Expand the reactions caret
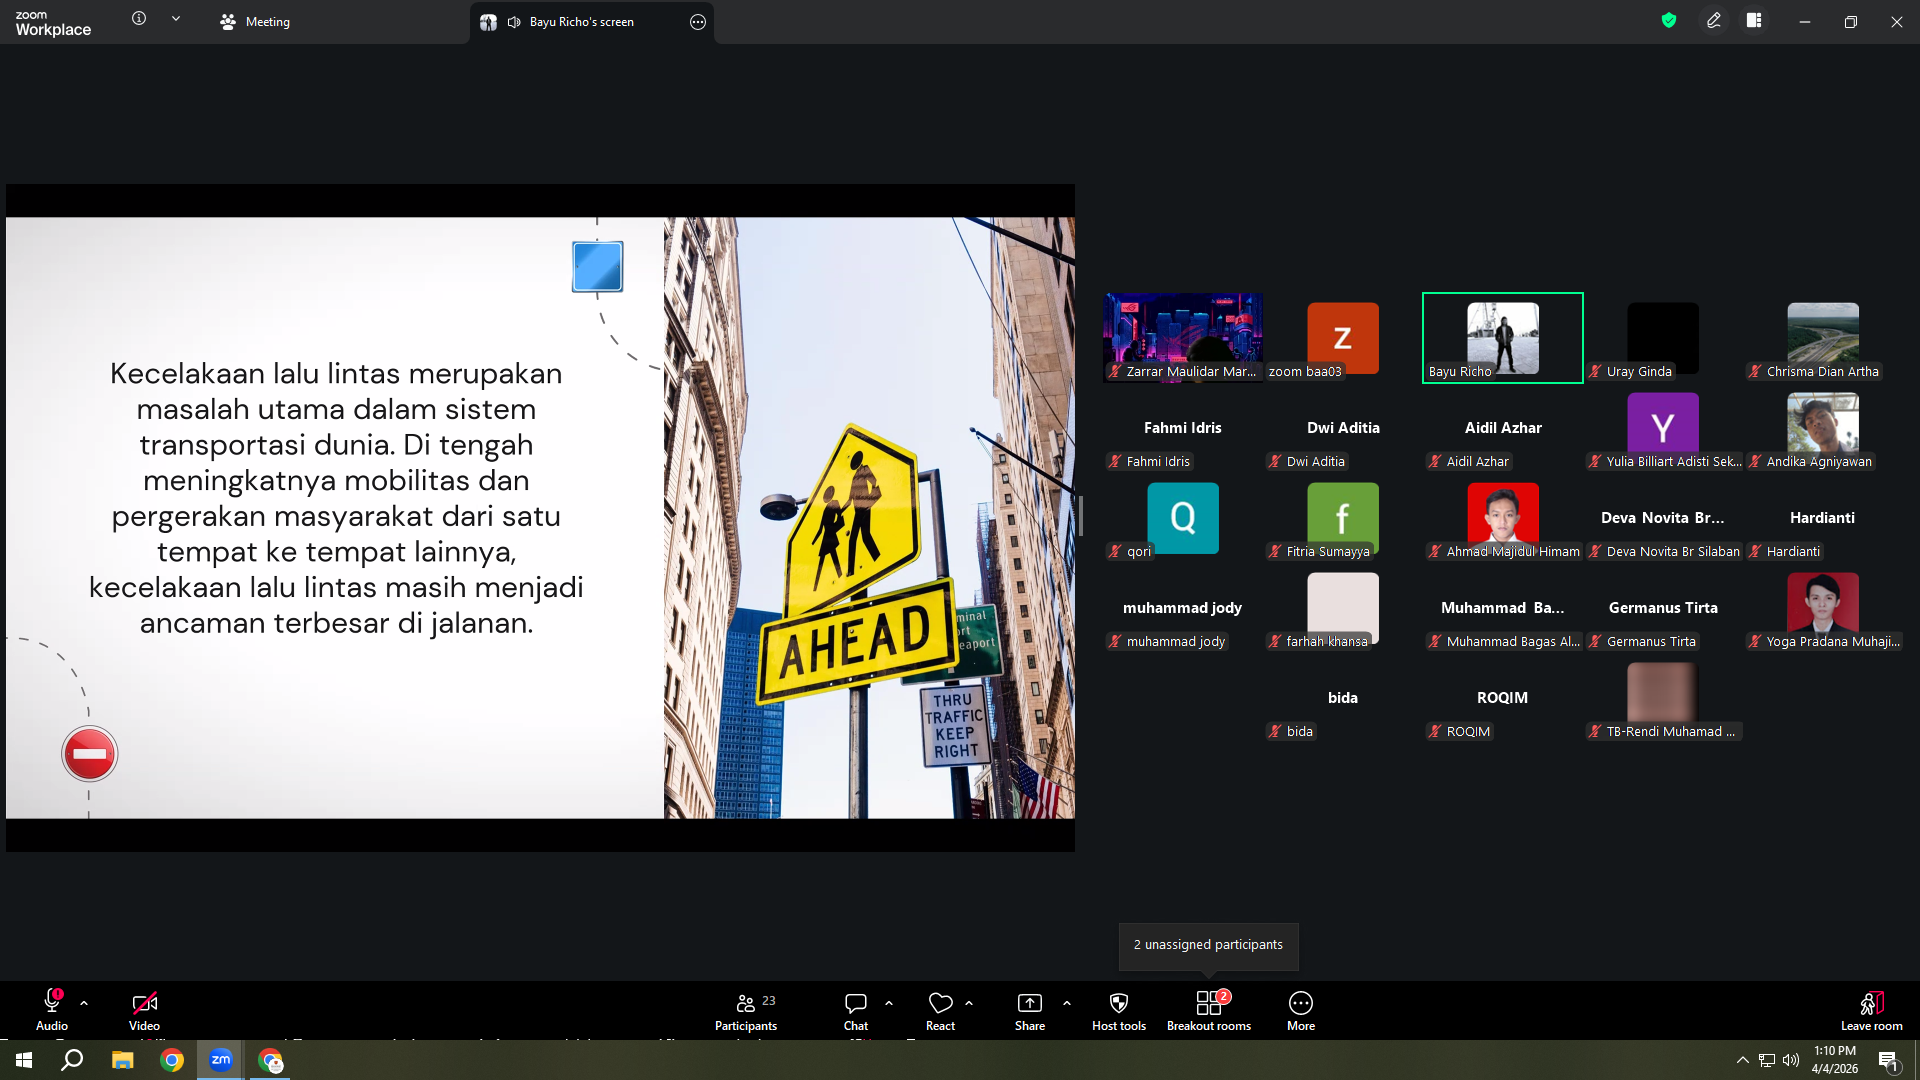This screenshot has height=1080, width=1920. 969,1003
